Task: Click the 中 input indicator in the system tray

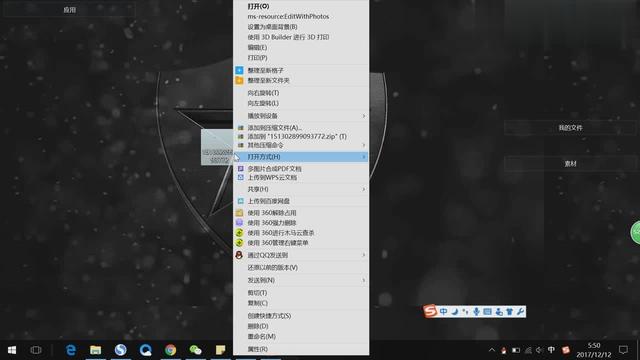Action: tap(551, 350)
